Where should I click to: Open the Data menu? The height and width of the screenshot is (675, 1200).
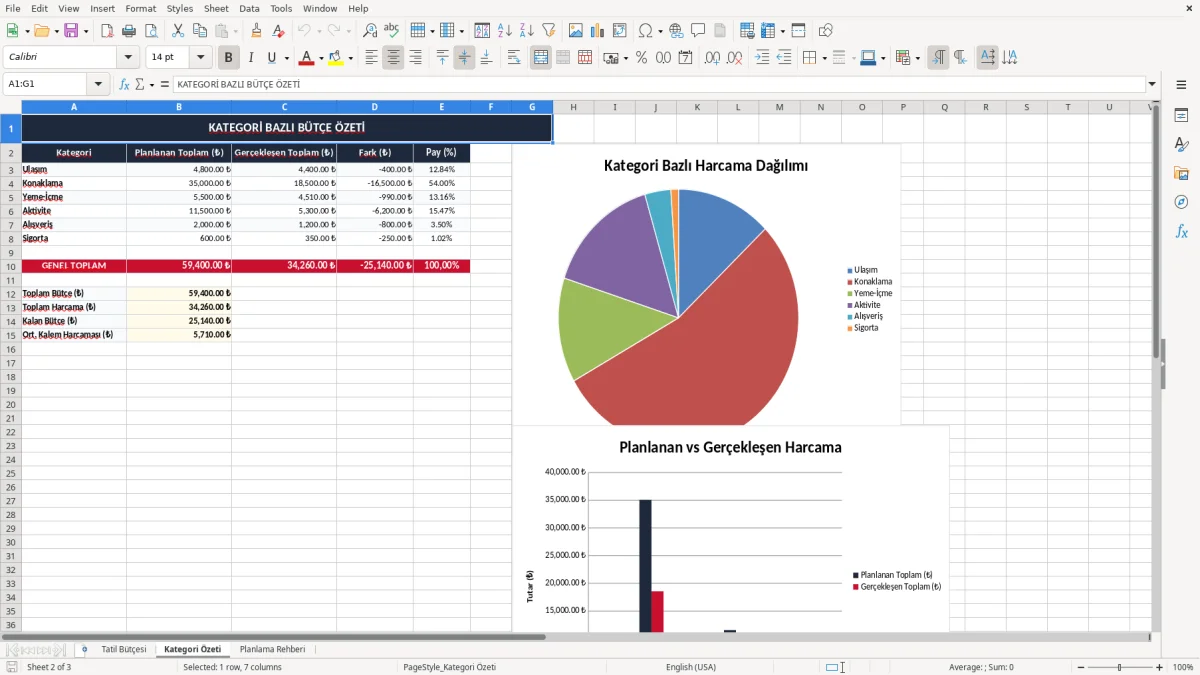pos(249,8)
